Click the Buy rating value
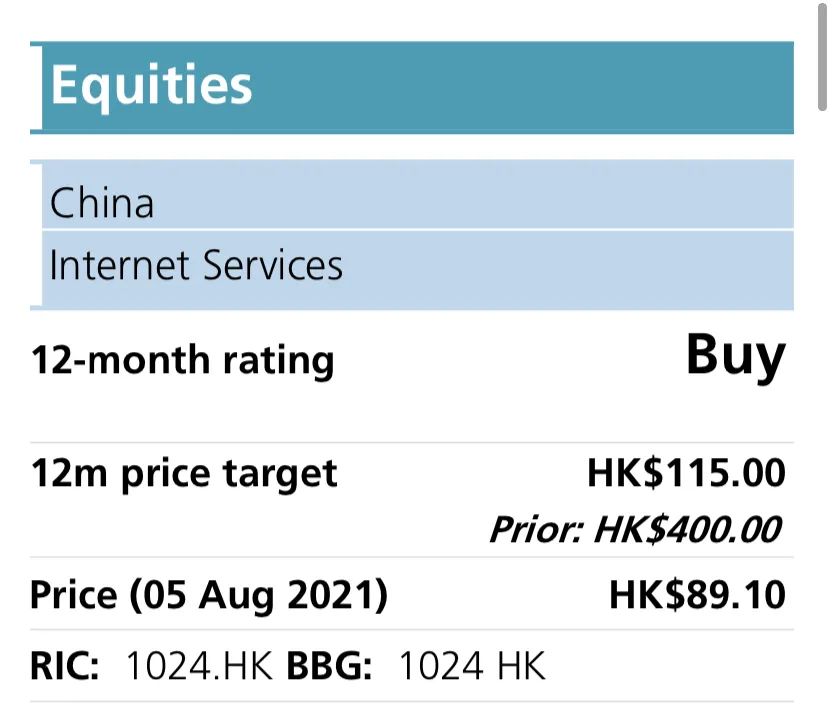Screen dimensions: 836x715 (736, 356)
